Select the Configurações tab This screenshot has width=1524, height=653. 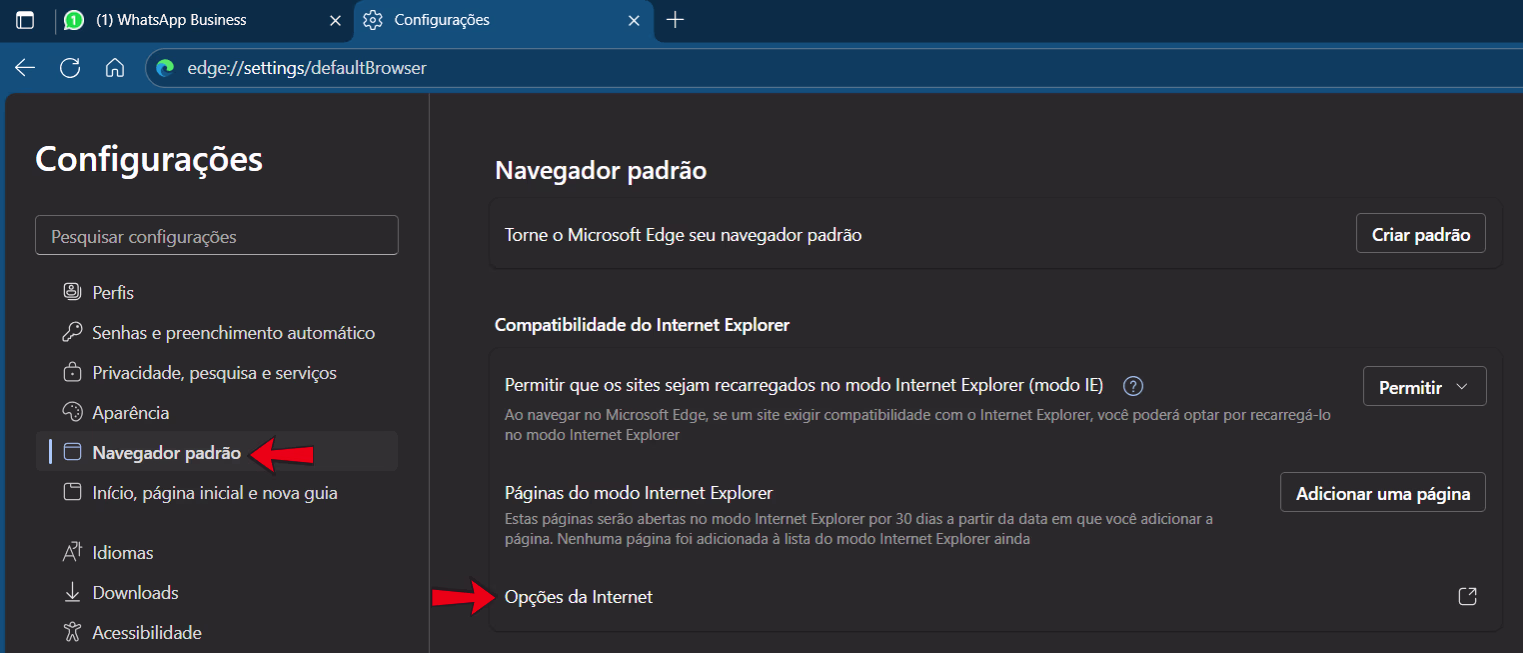pos(503,20)
